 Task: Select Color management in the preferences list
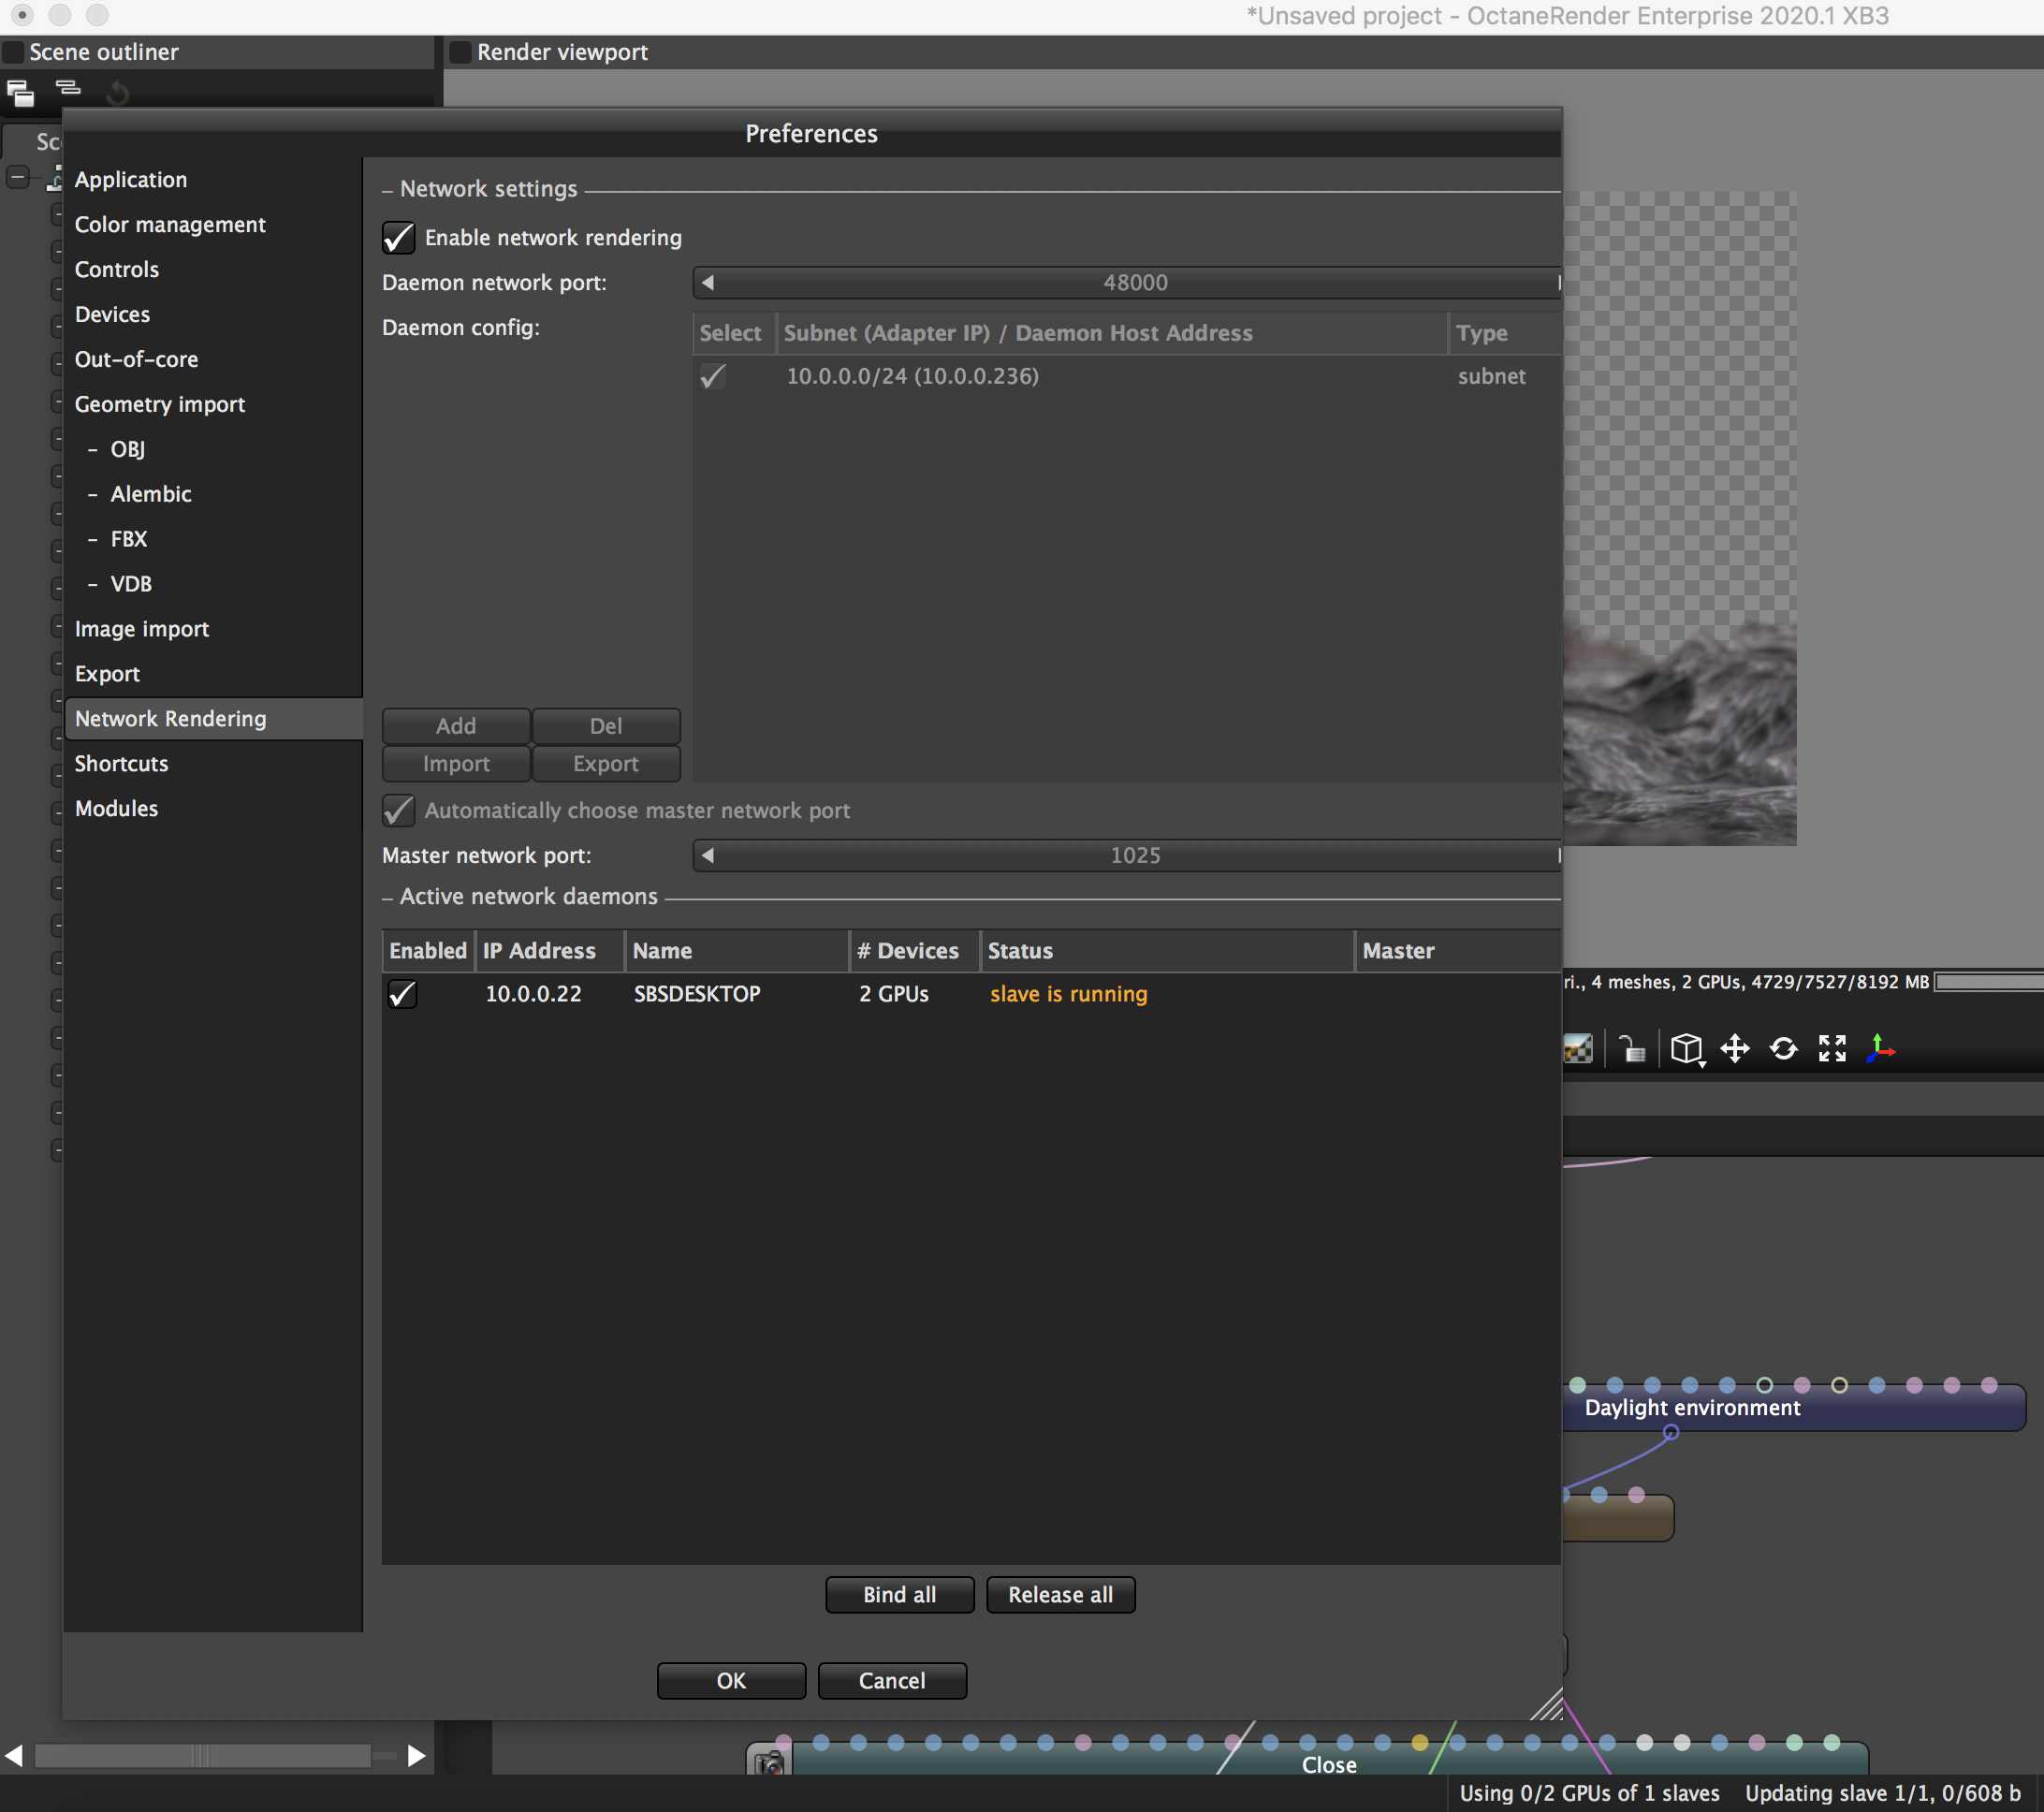click(170, 225)
